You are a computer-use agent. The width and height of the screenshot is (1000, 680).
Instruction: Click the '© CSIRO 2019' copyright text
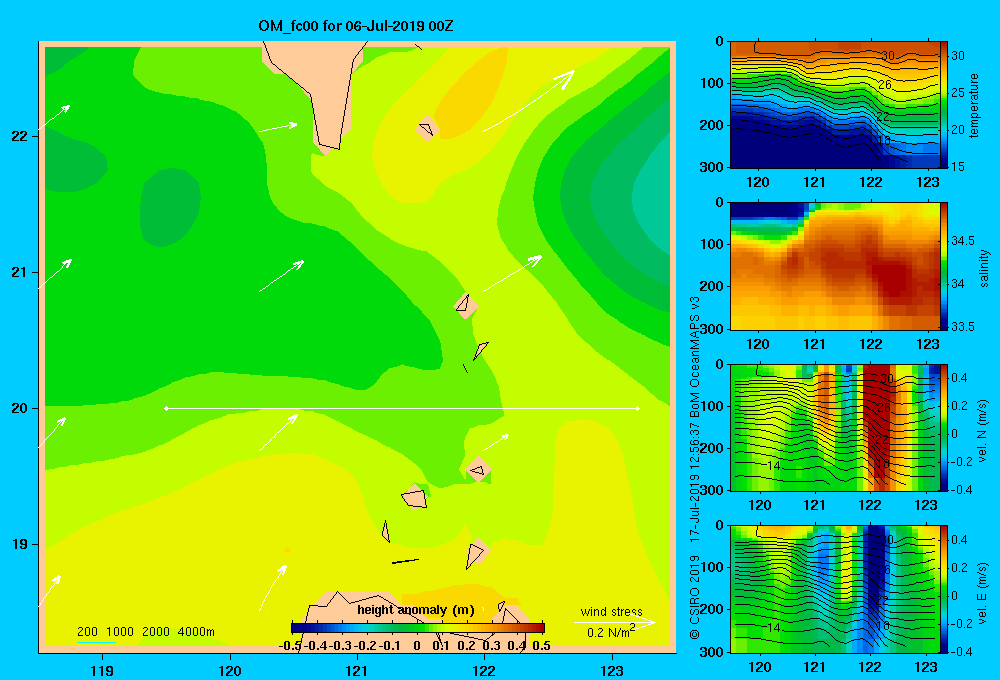(695, 598)
